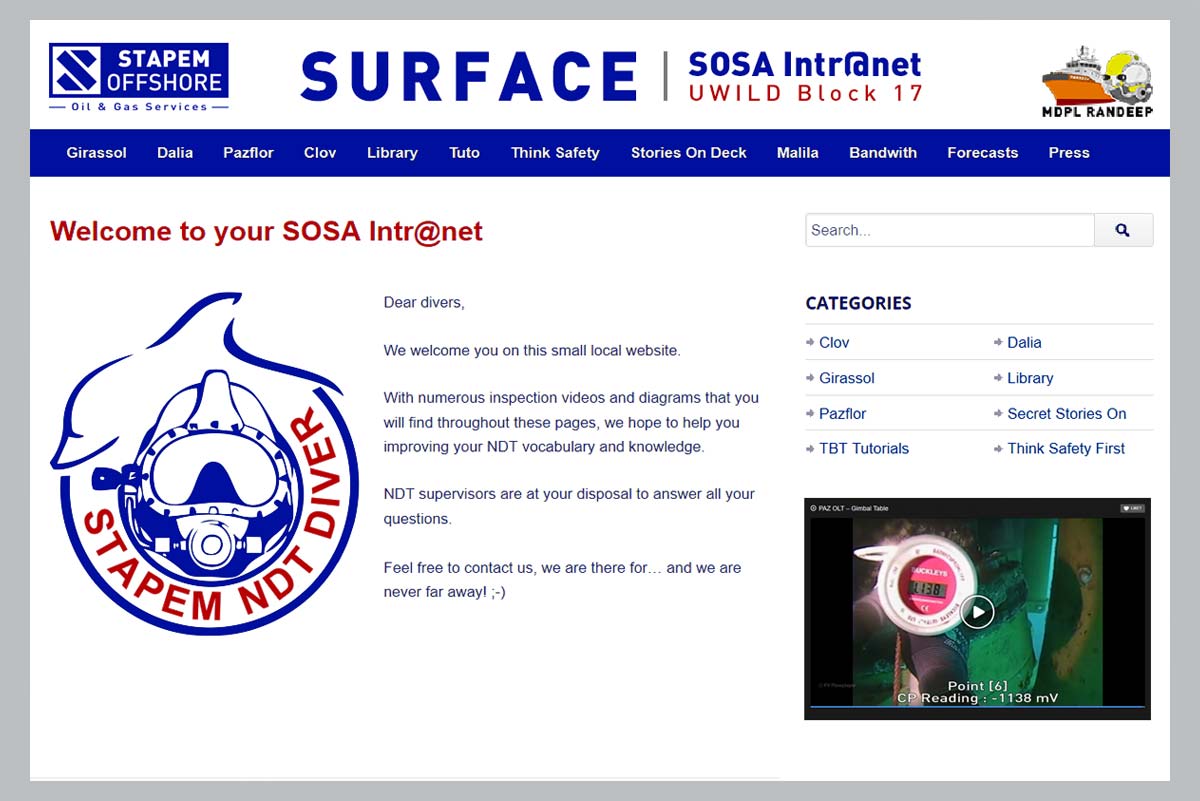The width and height of the screenshot is (1200, 801).
Task: Click the PAZ OLT – Gimbal Table video title
Action: [x=853, y=508]
